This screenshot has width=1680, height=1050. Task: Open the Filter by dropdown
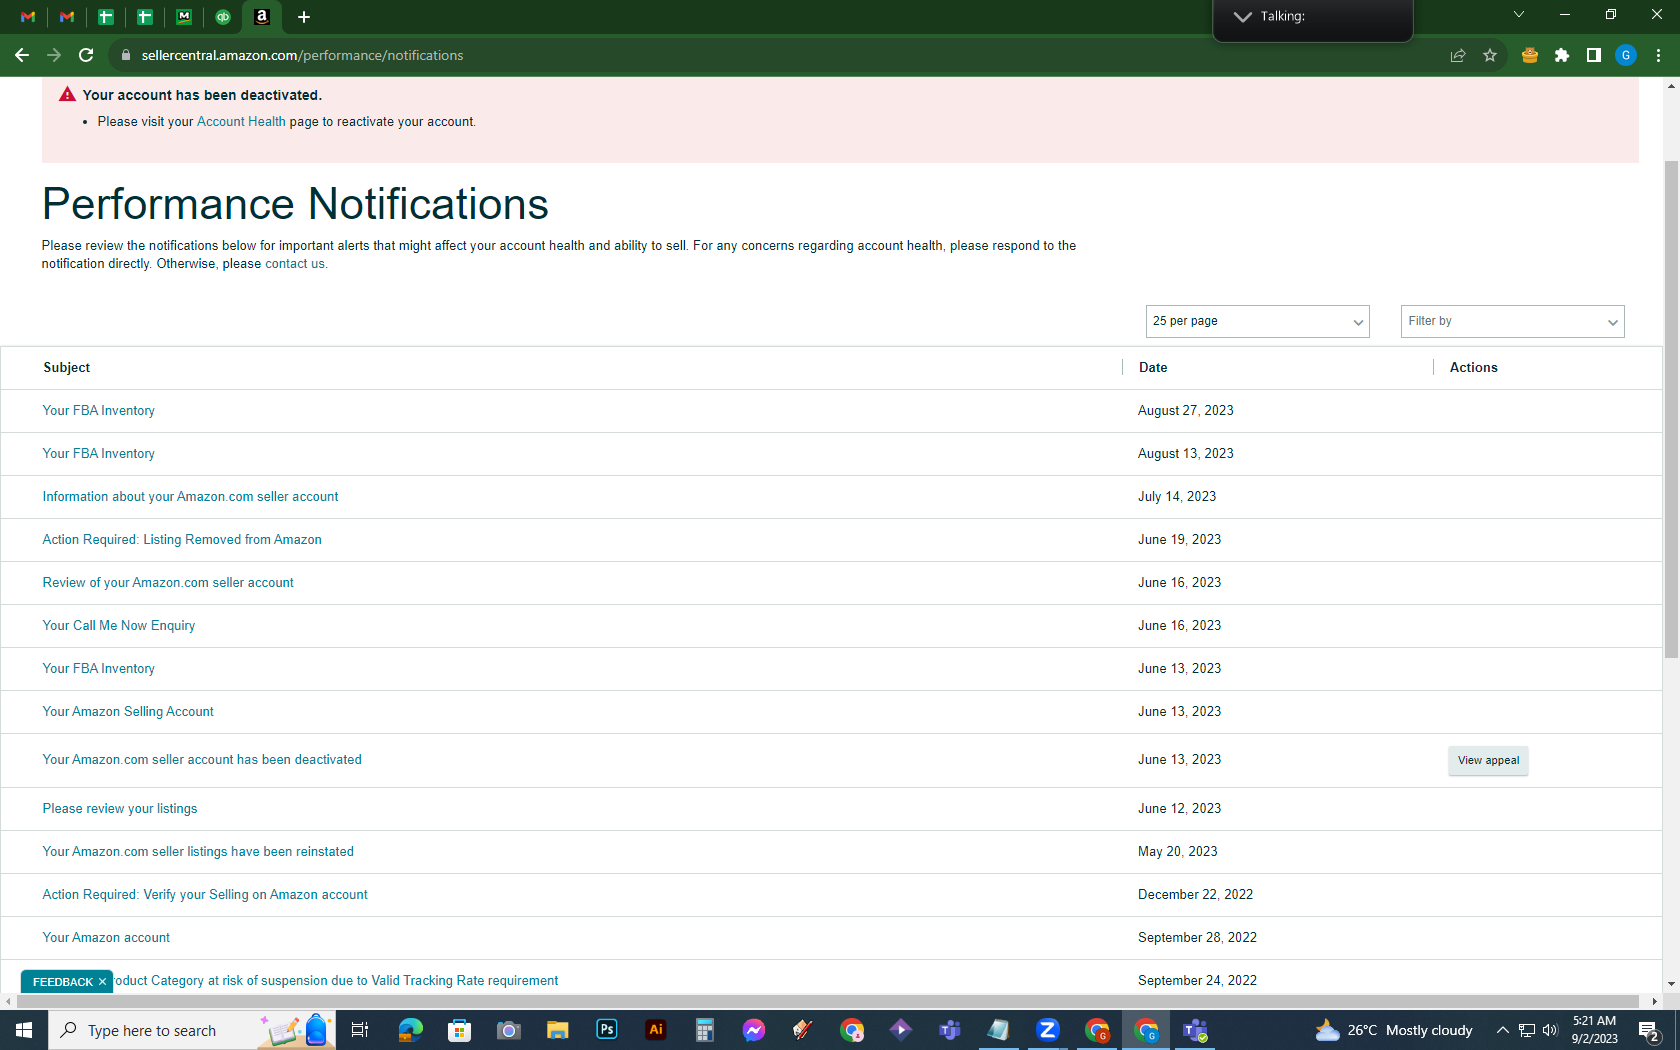(1512, 321)
